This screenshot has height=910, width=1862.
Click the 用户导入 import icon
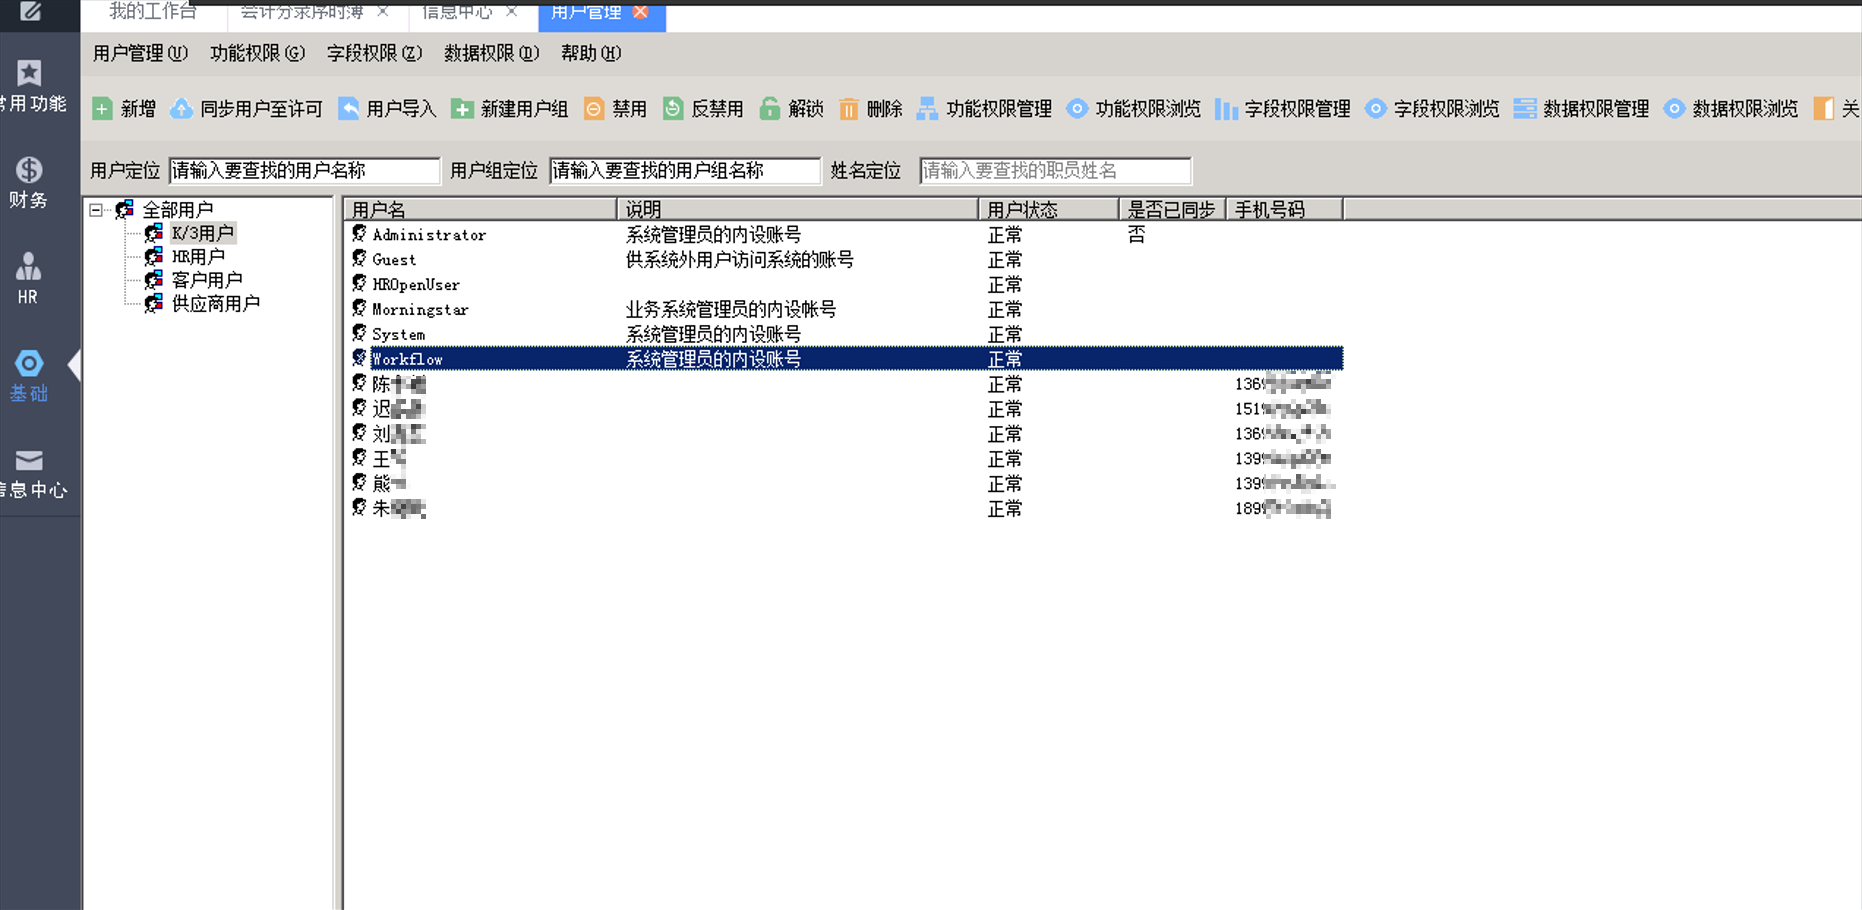pos(348,109)
